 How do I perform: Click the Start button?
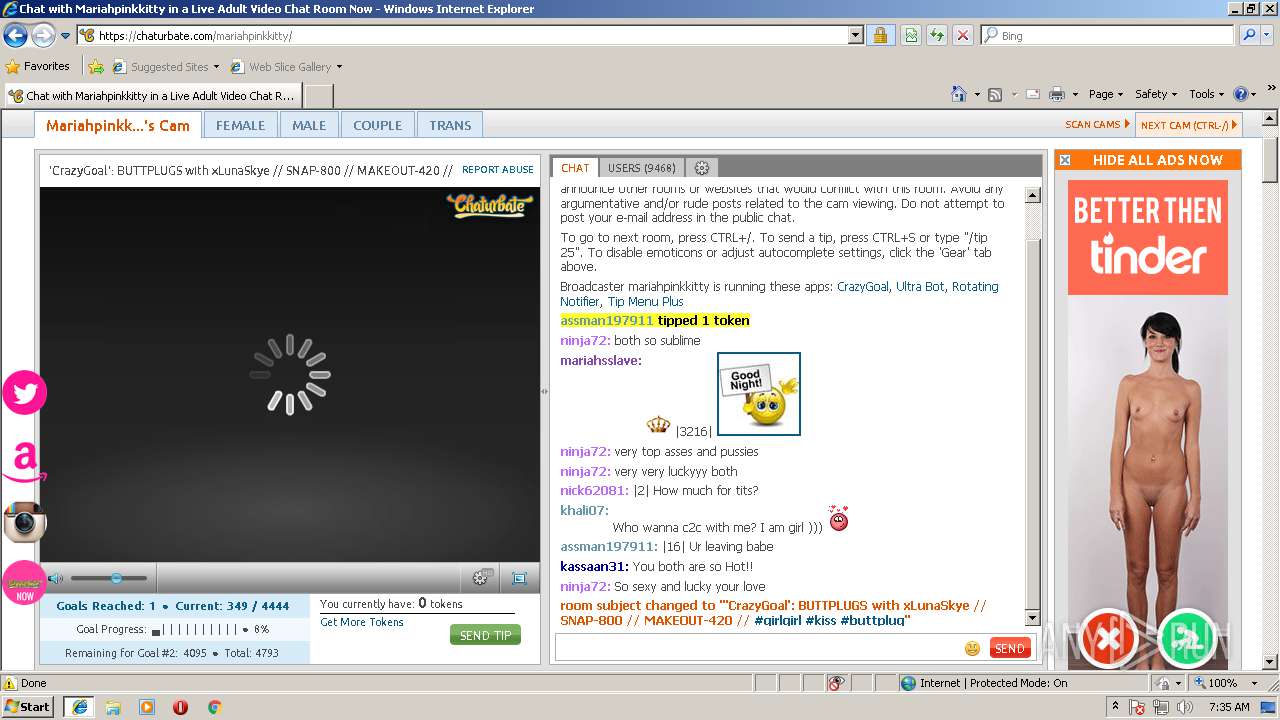(x=28, y=706)
